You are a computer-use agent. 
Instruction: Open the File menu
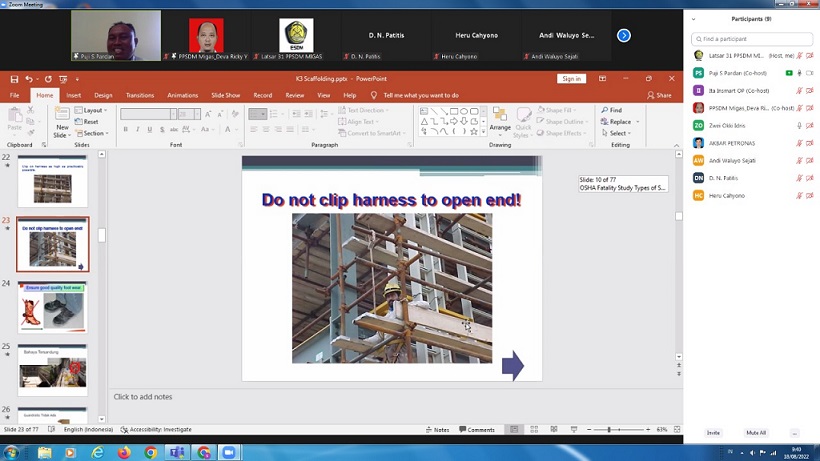[x=15, y=95]
